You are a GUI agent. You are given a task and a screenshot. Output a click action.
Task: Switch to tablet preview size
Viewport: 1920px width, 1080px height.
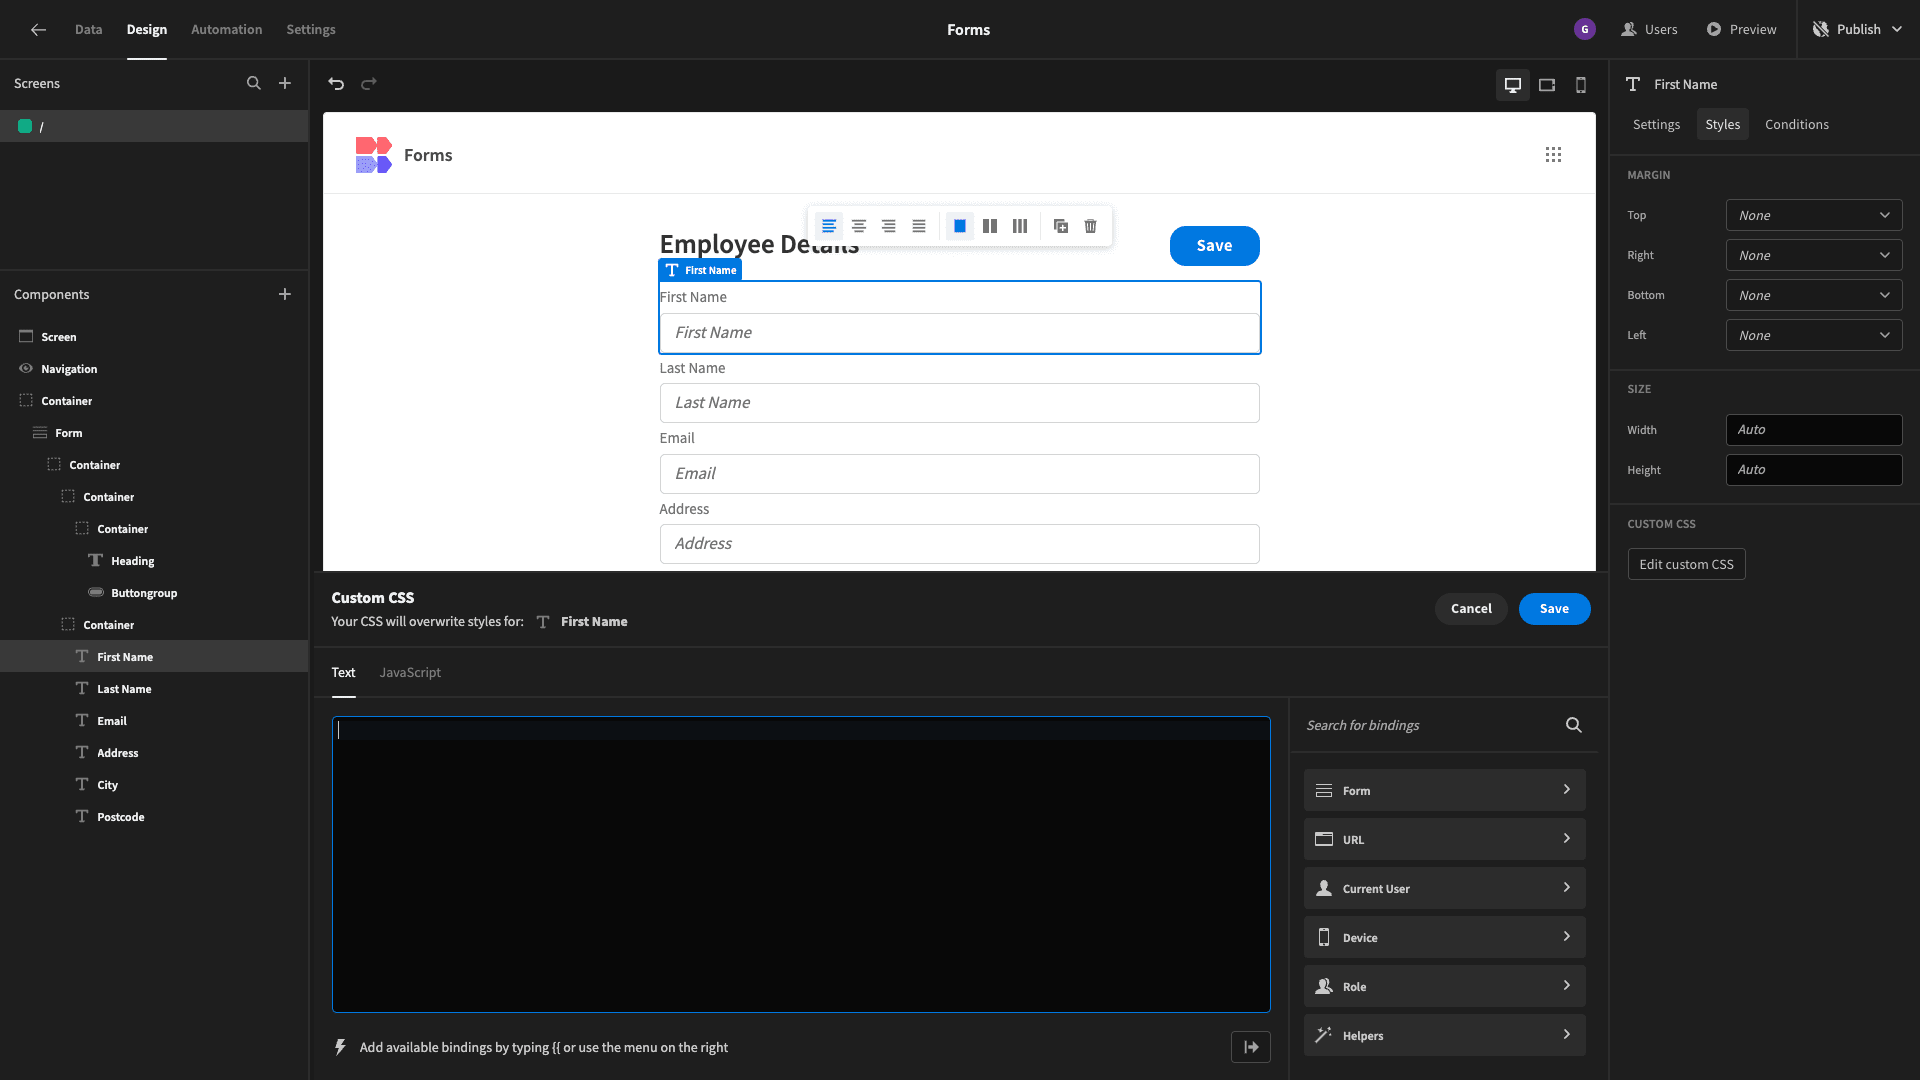(1547, 85)
